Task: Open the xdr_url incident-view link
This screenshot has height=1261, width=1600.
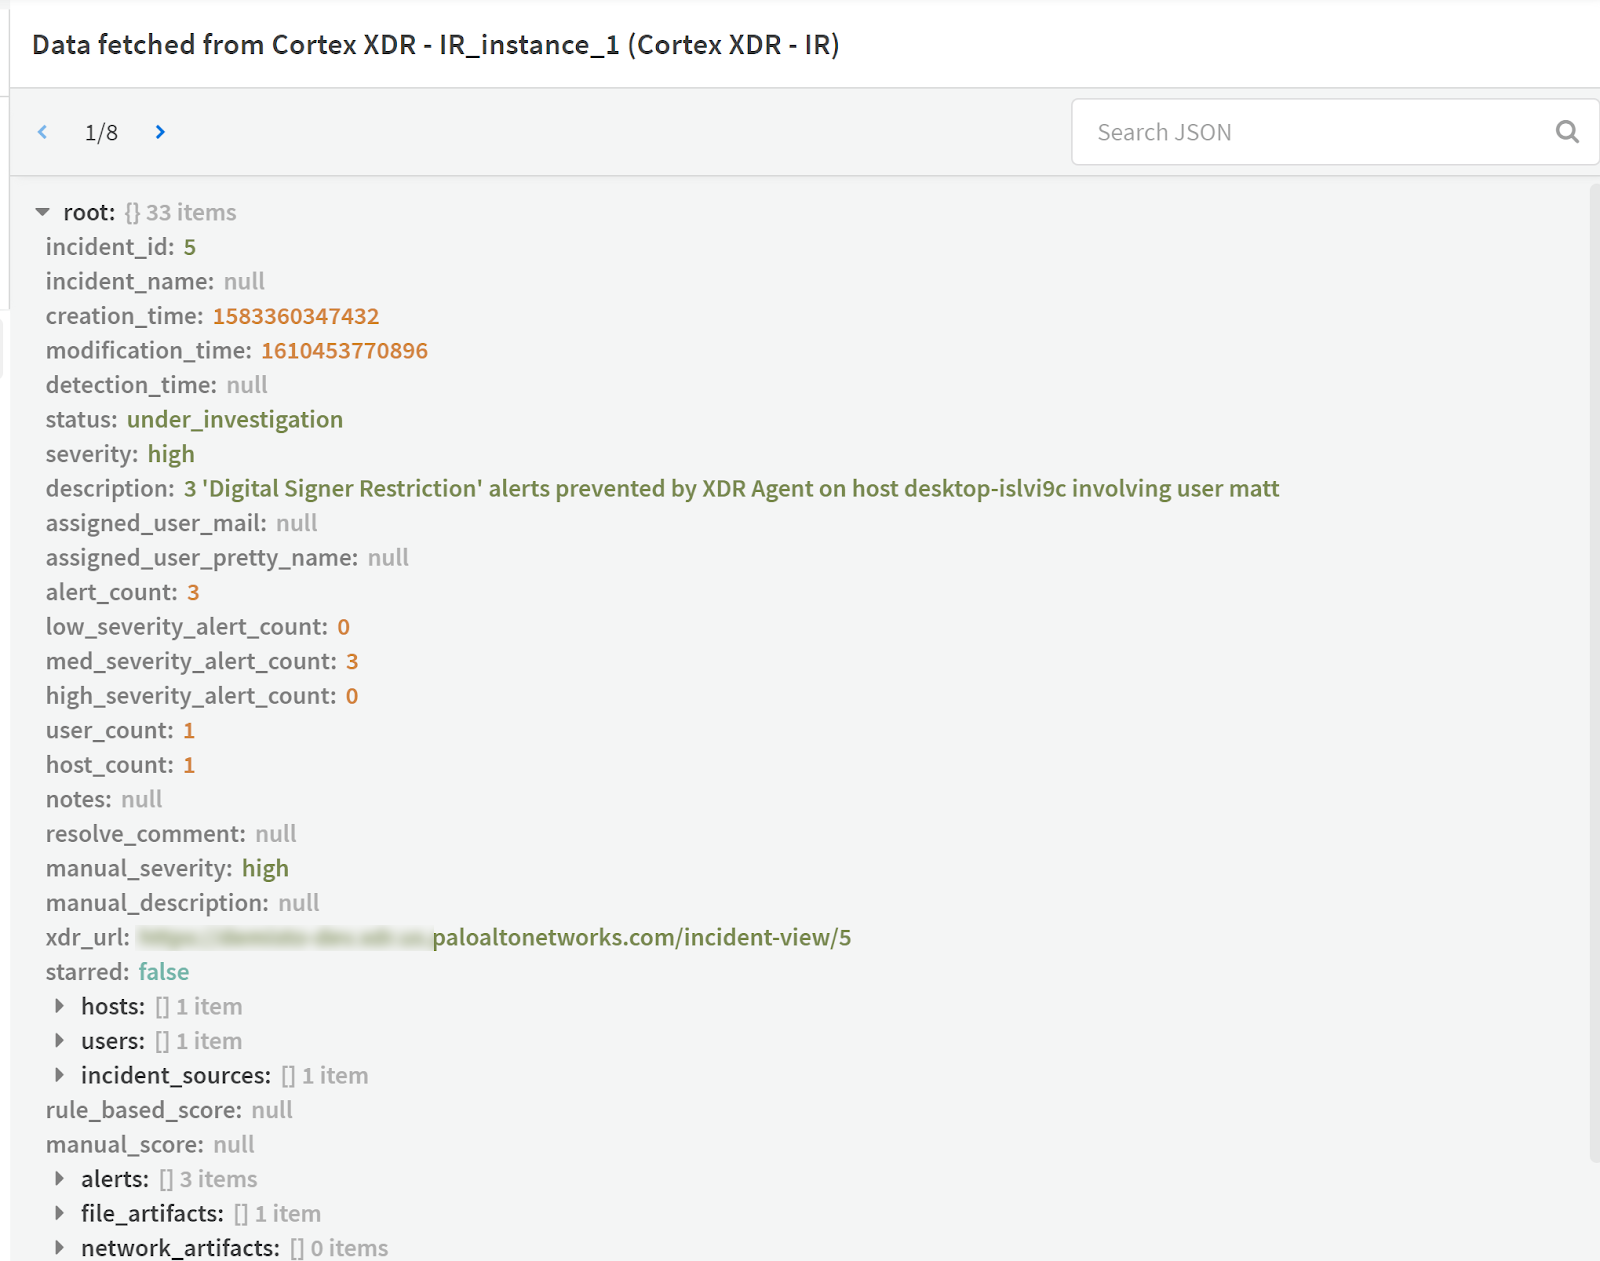Action: pyautogui.click(x=640, y=937)
